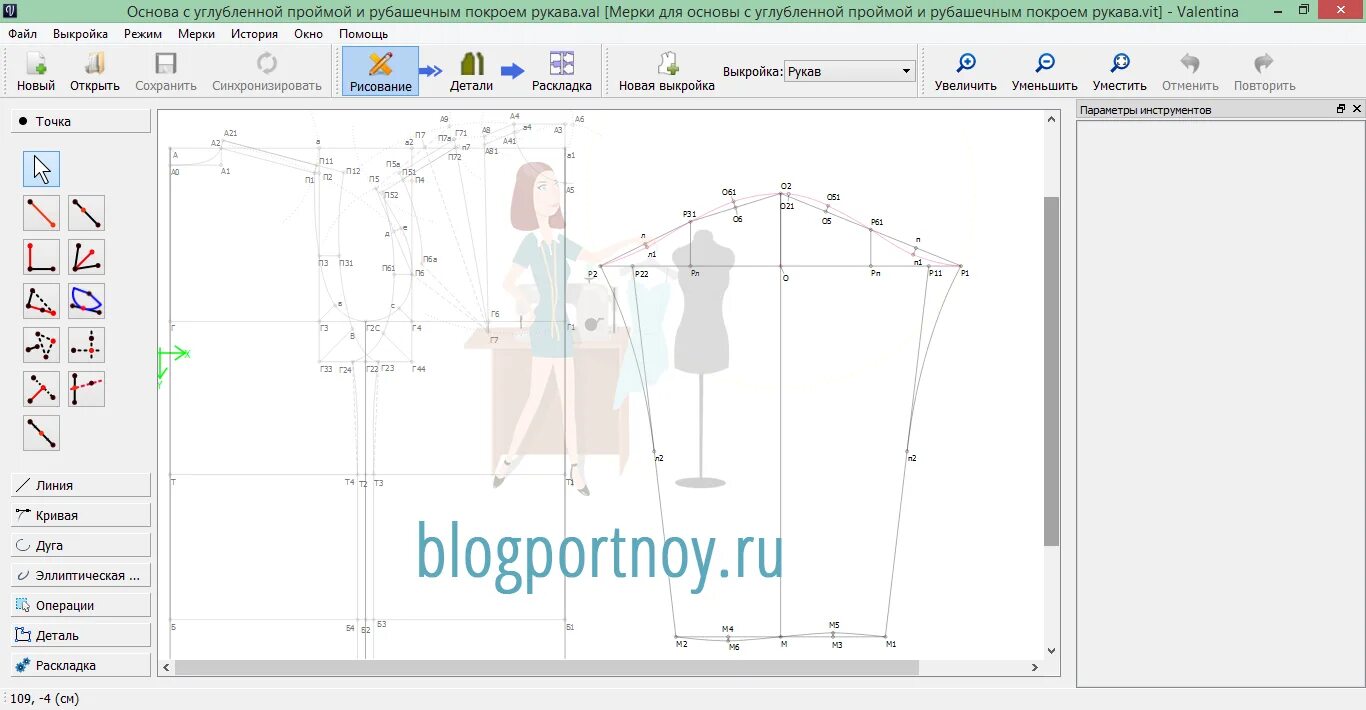
Task: Select point intersect line and axis tool
Action: (x=87, y=389)
